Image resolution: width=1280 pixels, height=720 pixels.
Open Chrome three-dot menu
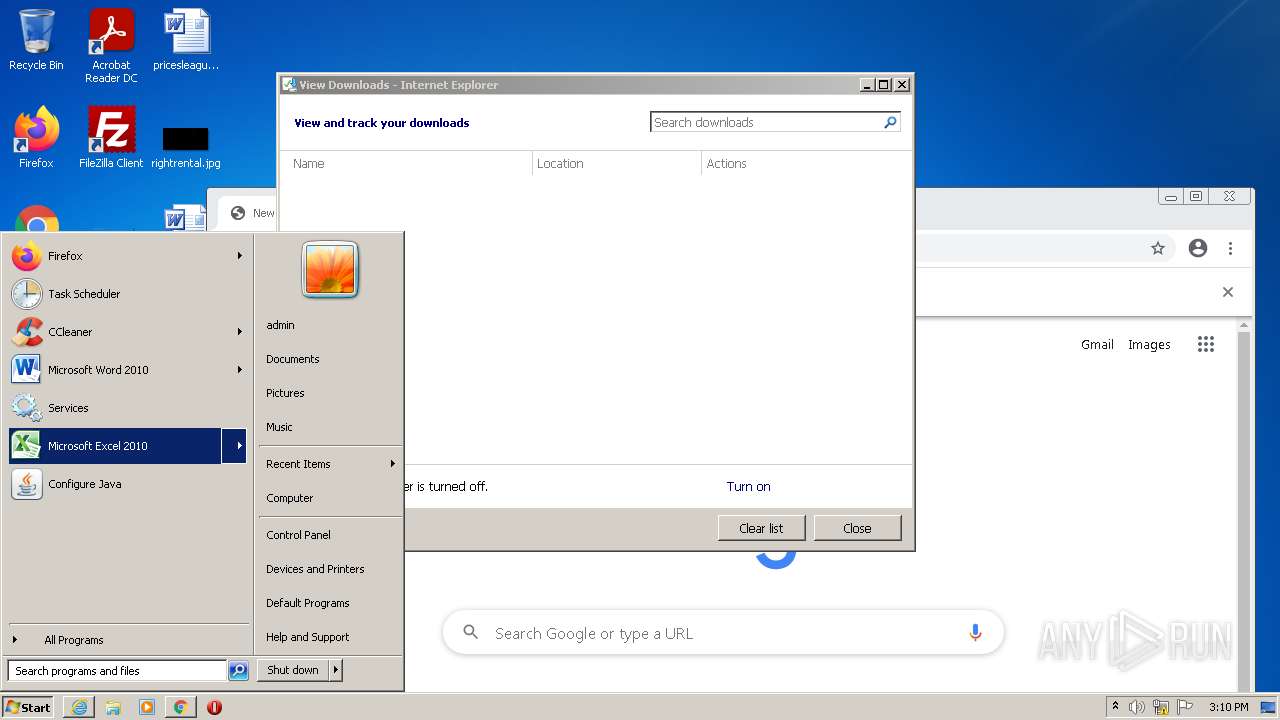coord(1231,248)
